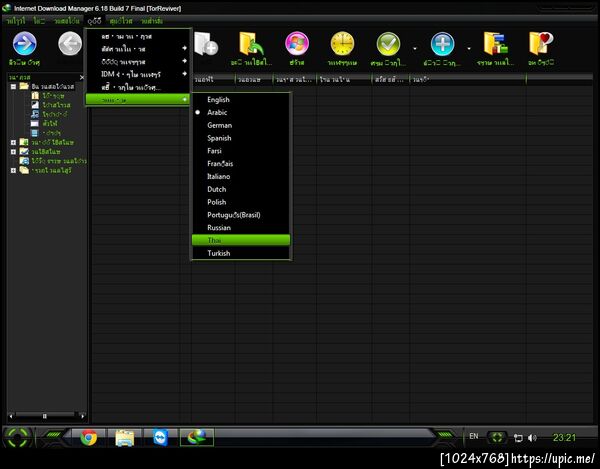Select the top-level open folder in category tree
The height and width of the screenshot is (469, 600).
[x=24, y=86]
